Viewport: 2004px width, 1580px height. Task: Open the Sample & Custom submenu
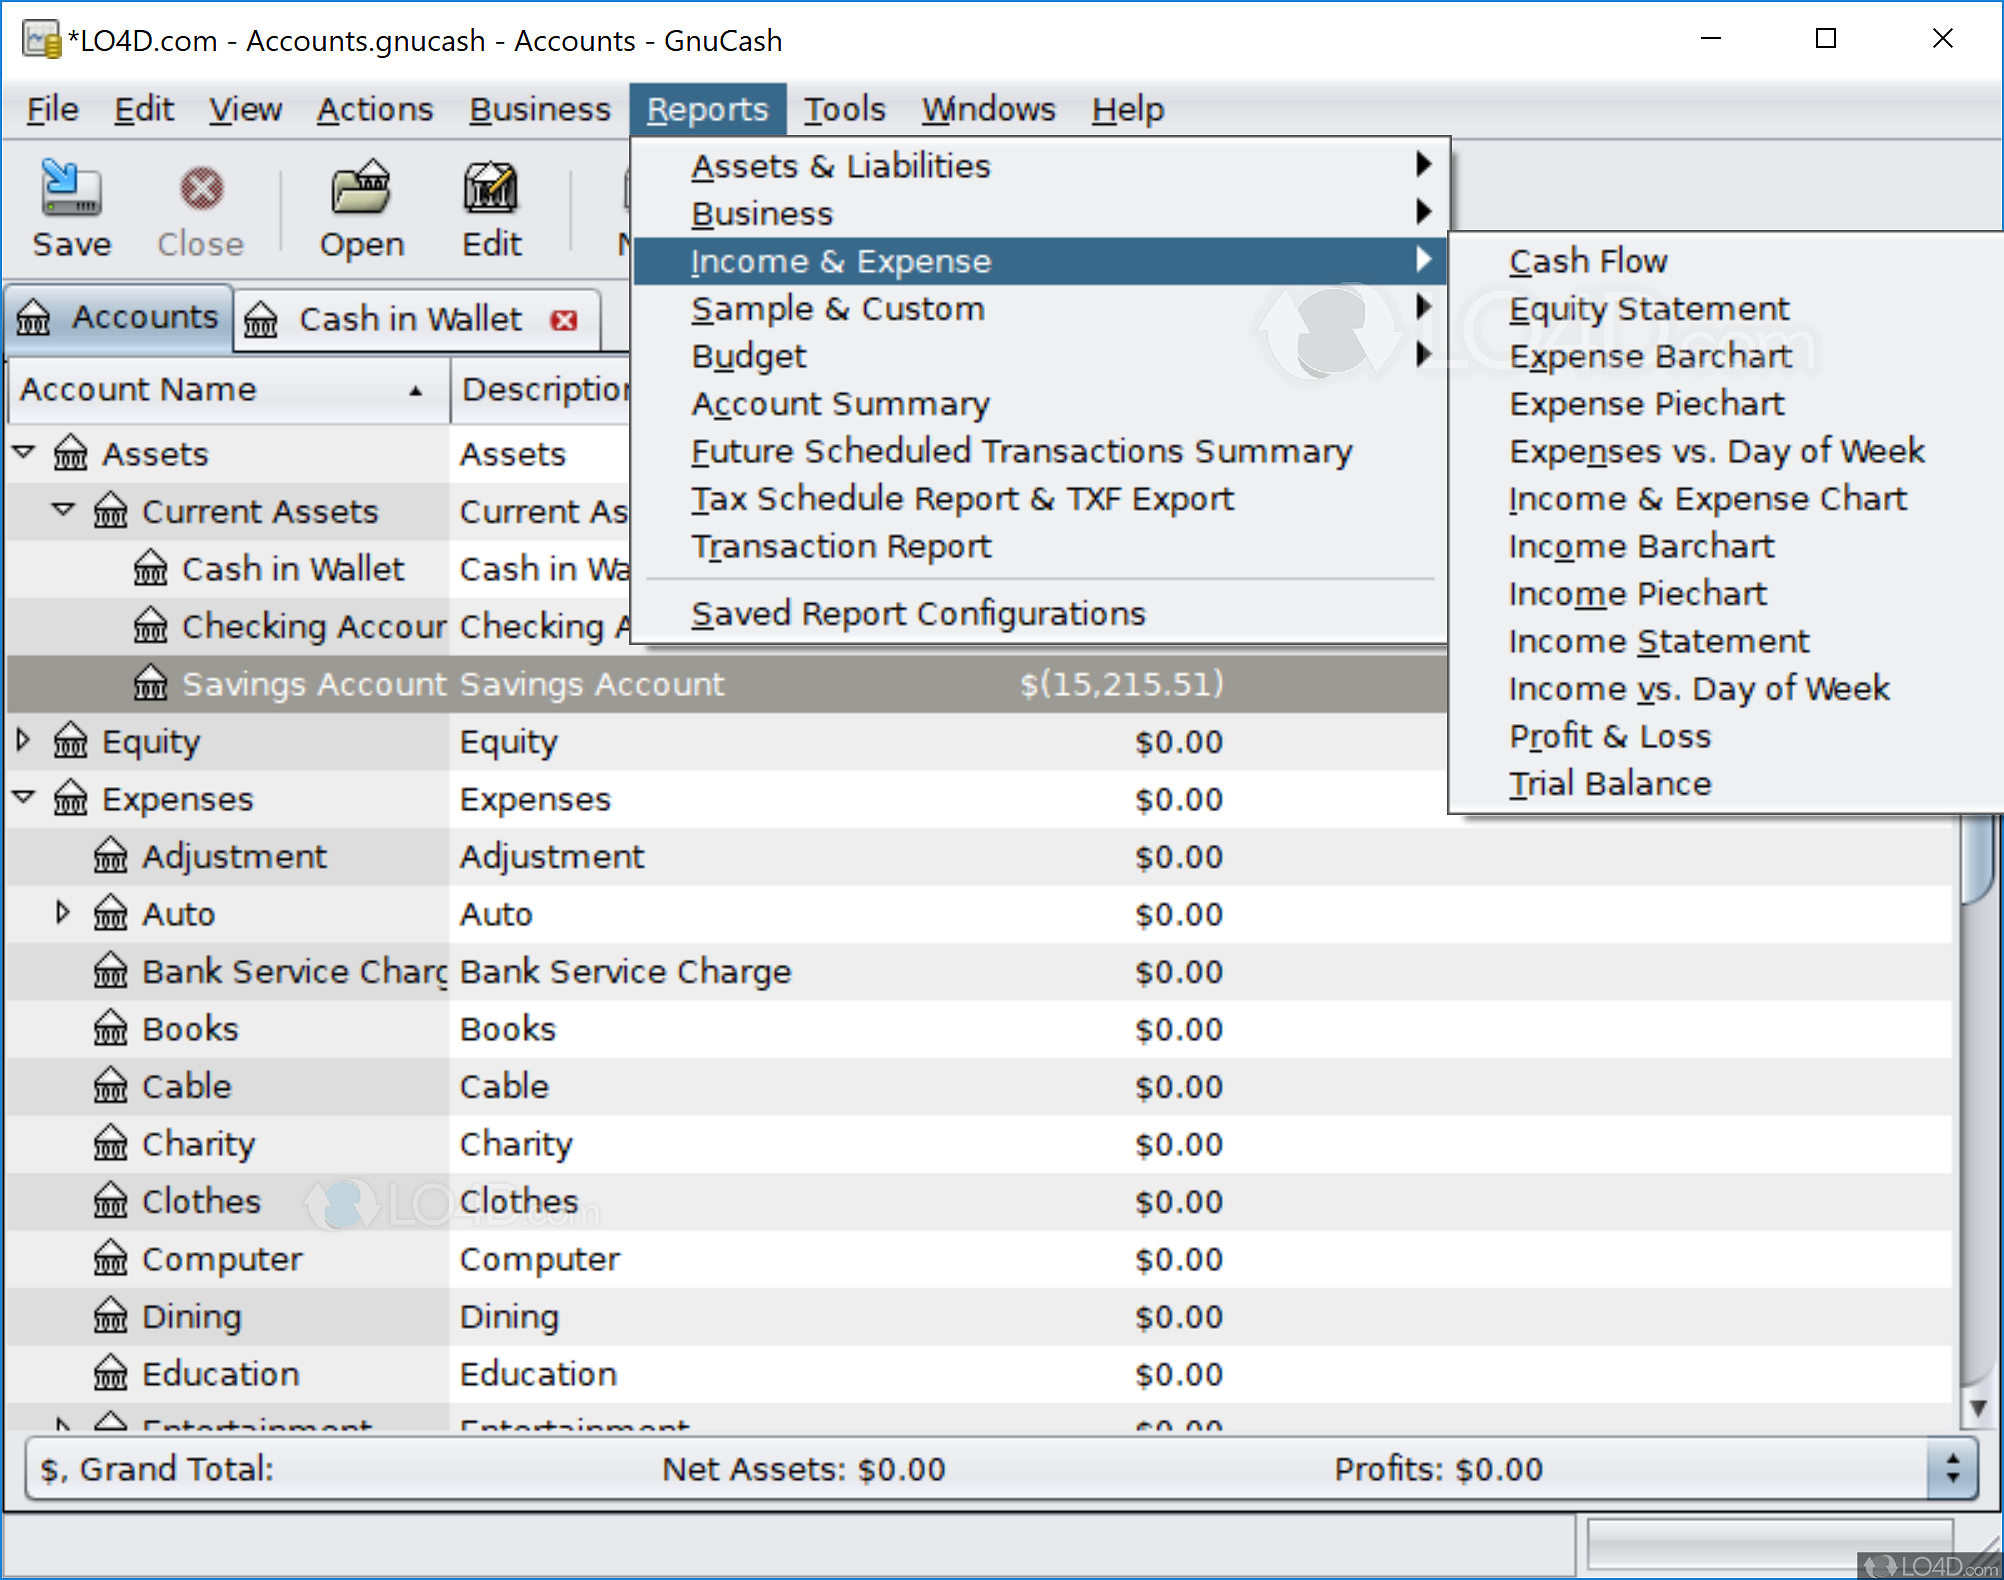(x=1040, y=308)
